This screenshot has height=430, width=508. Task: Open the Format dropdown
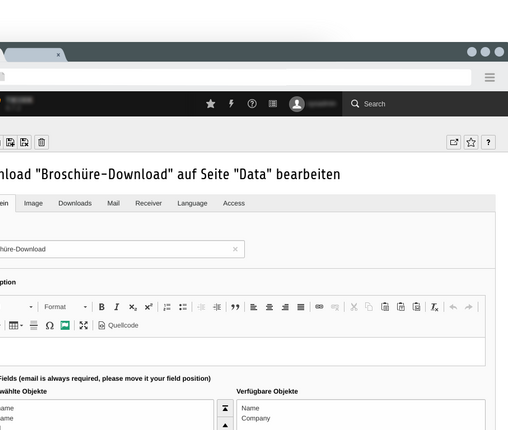coord(65,307)
